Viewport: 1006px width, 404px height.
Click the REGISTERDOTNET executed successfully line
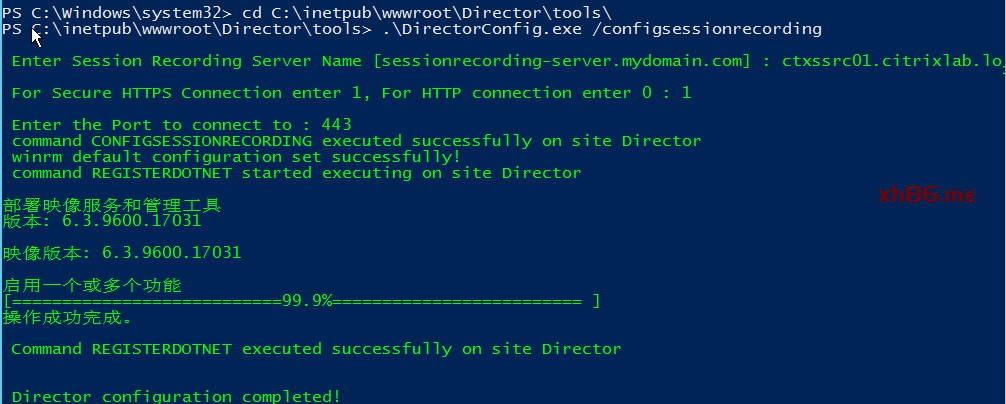coord(316,349)
